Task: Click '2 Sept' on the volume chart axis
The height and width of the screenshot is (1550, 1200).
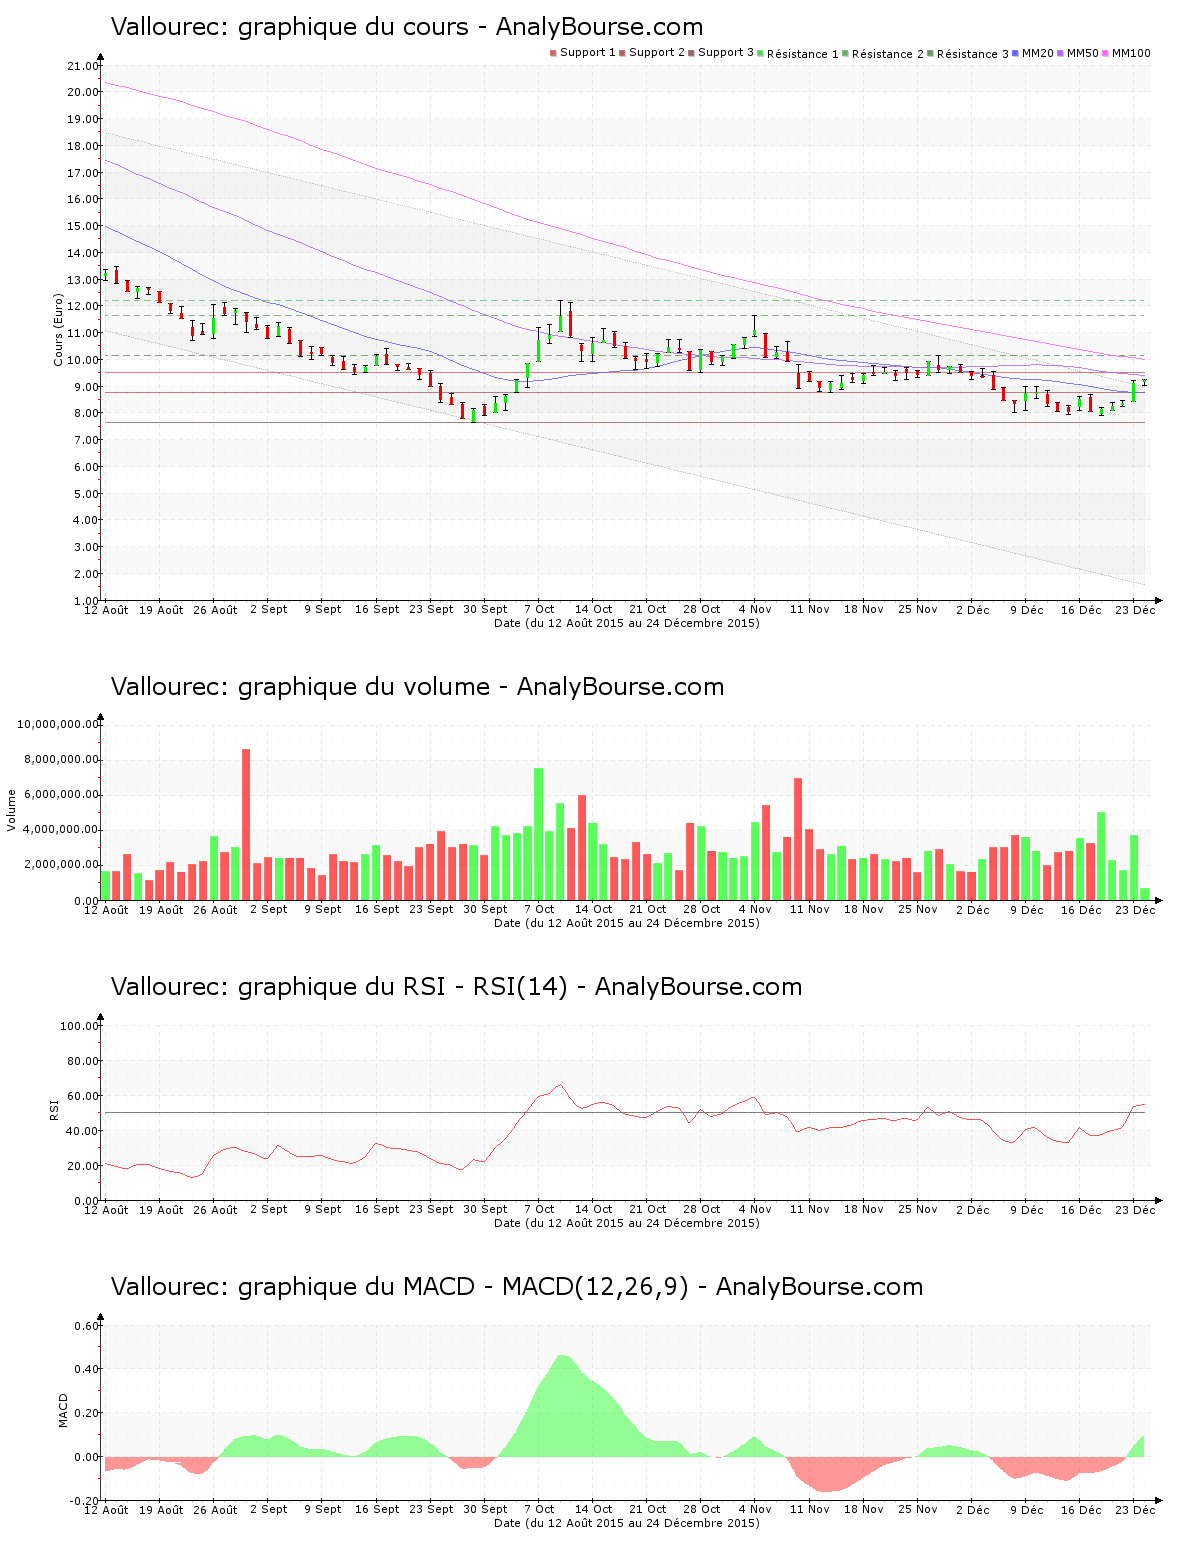Action: [x=268, y=910]
